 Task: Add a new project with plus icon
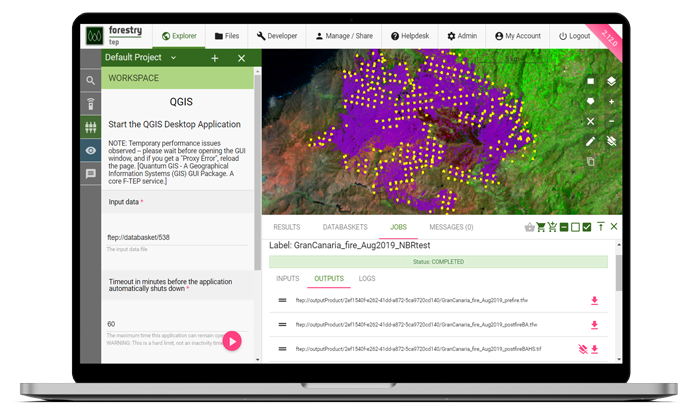[214, 59]
